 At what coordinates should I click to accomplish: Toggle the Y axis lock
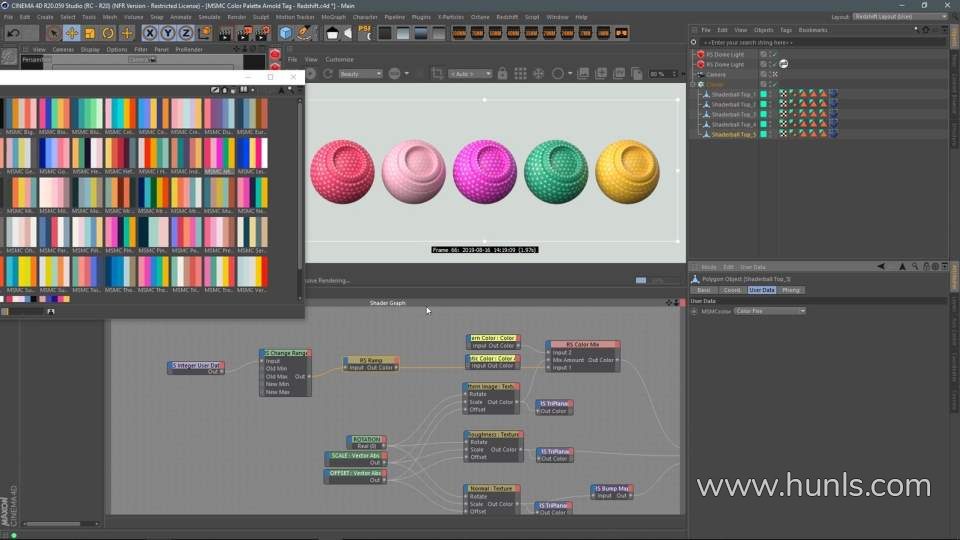tap(165, 33)
